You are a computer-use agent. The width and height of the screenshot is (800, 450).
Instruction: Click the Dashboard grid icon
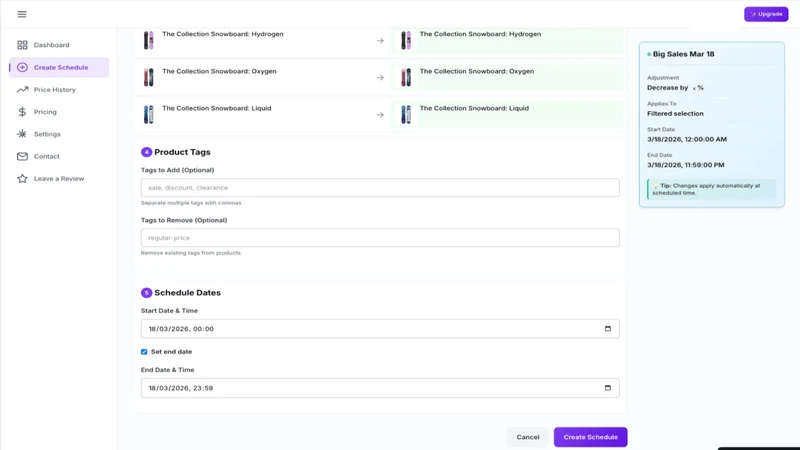coord(22,45)
